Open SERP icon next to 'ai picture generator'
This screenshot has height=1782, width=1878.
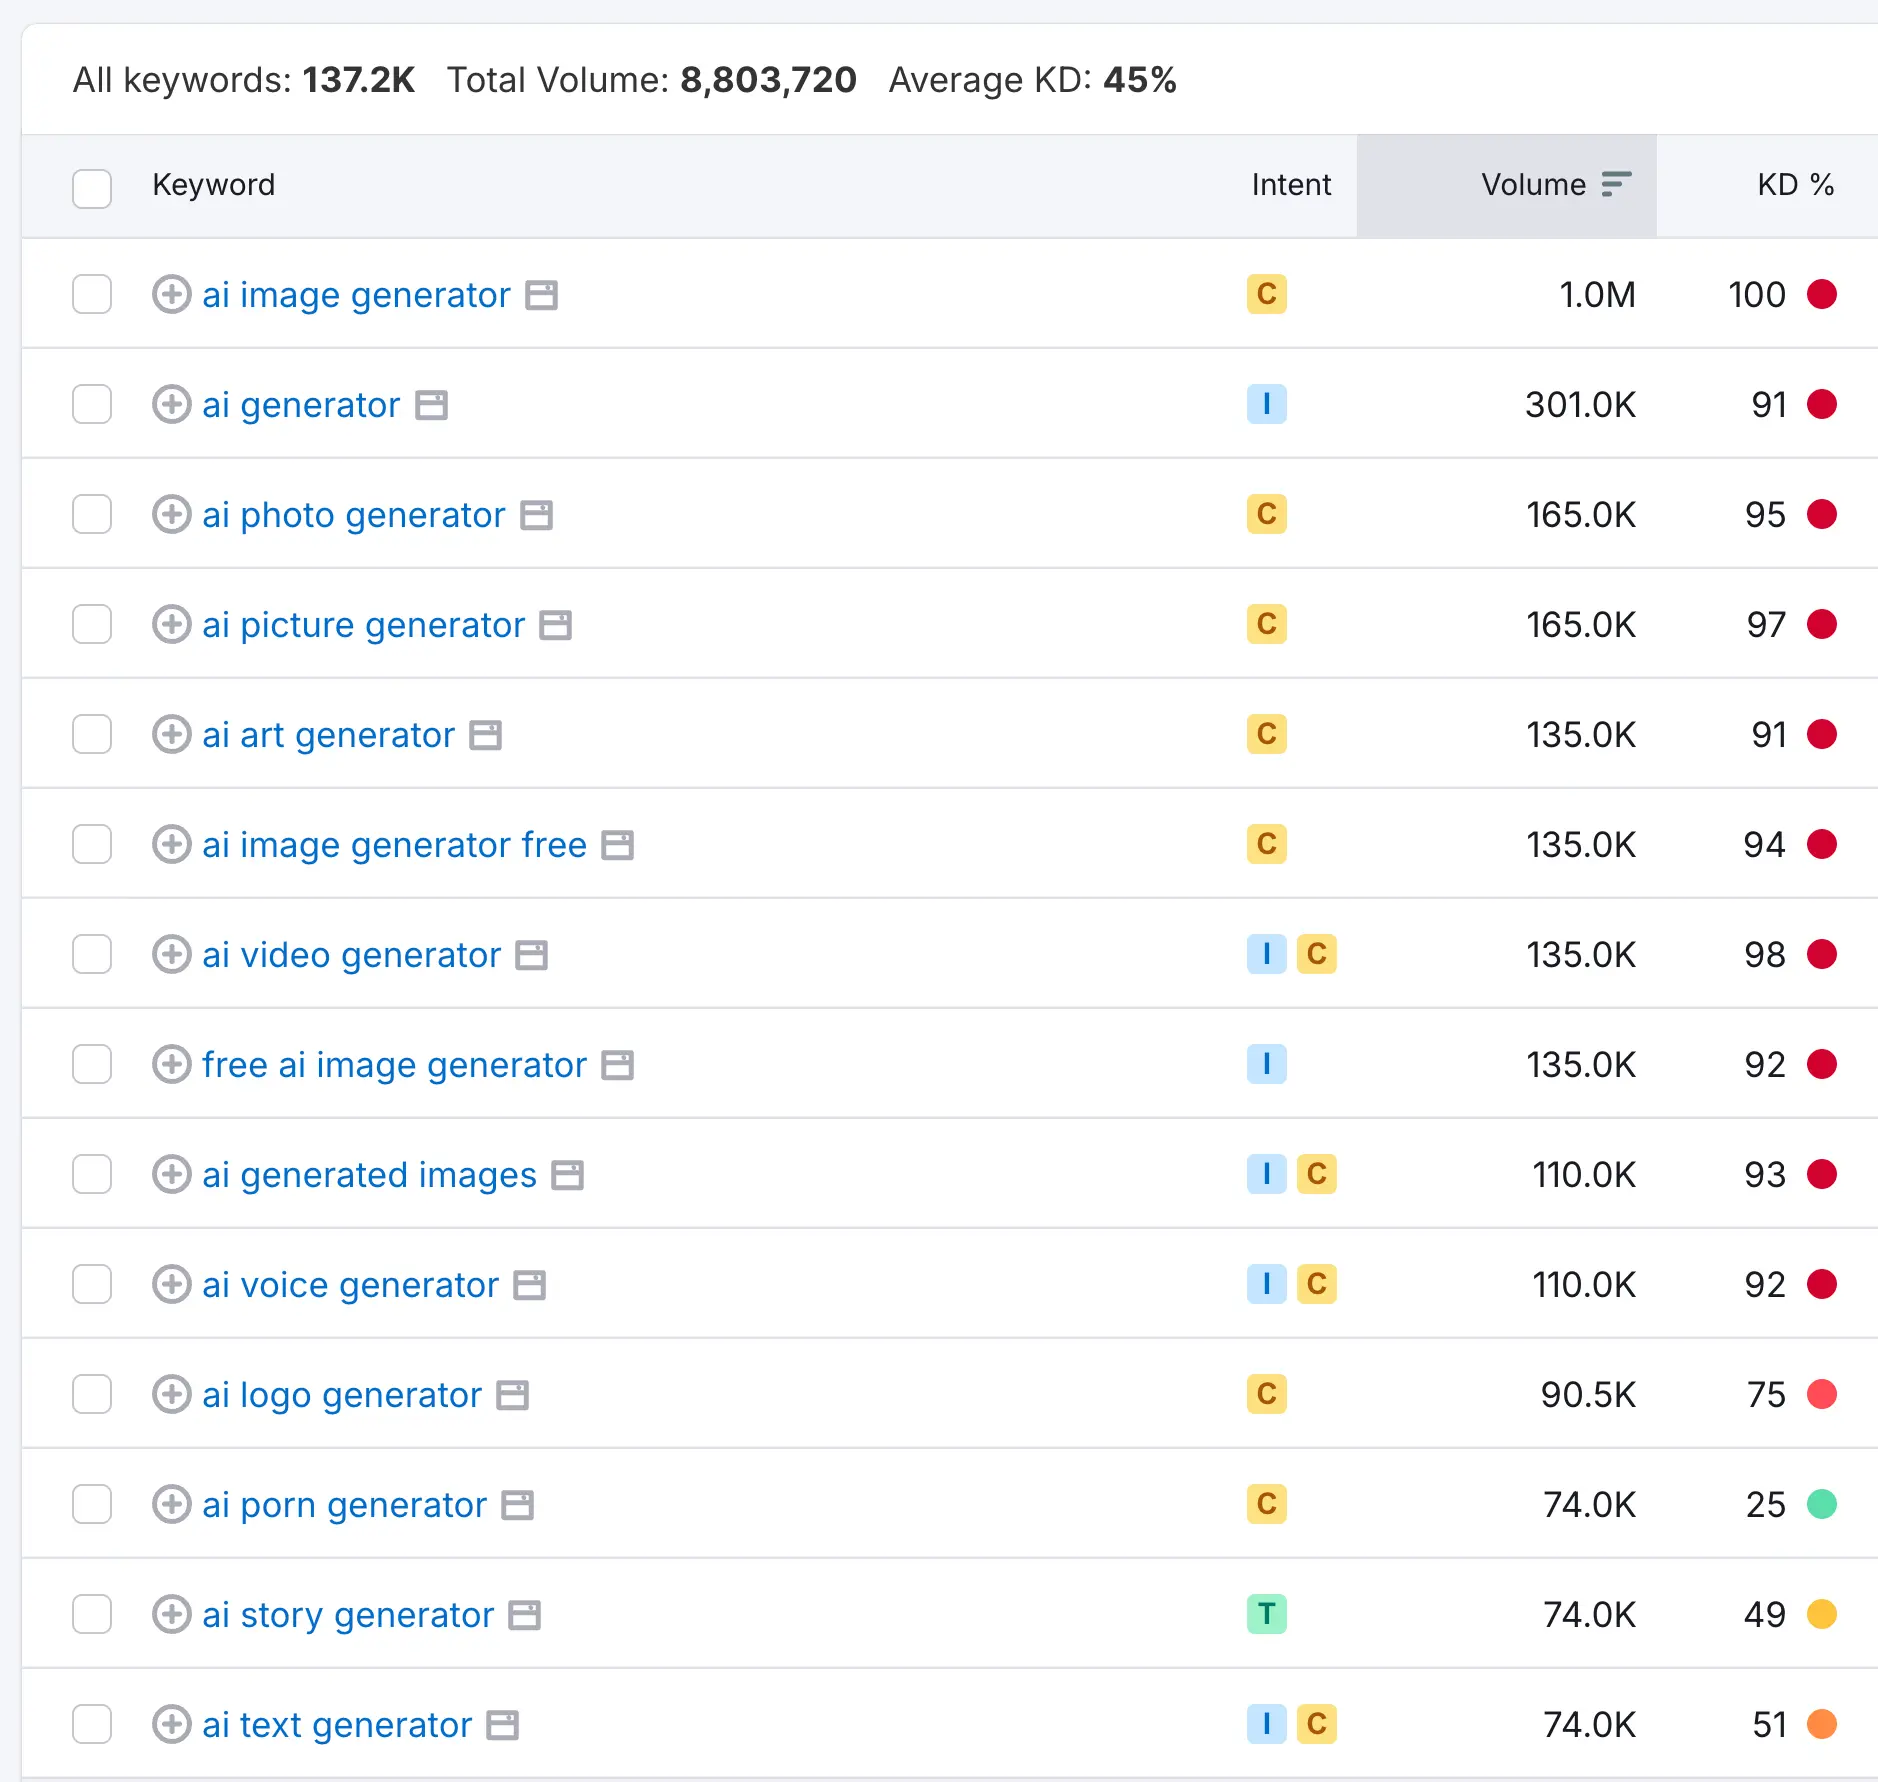coord(556,625)
